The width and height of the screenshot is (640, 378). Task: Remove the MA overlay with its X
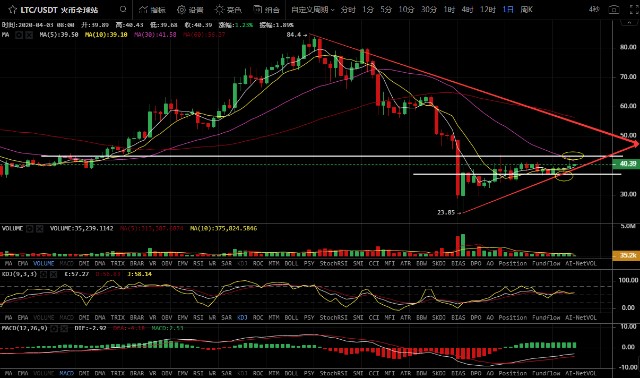[29, 35]
